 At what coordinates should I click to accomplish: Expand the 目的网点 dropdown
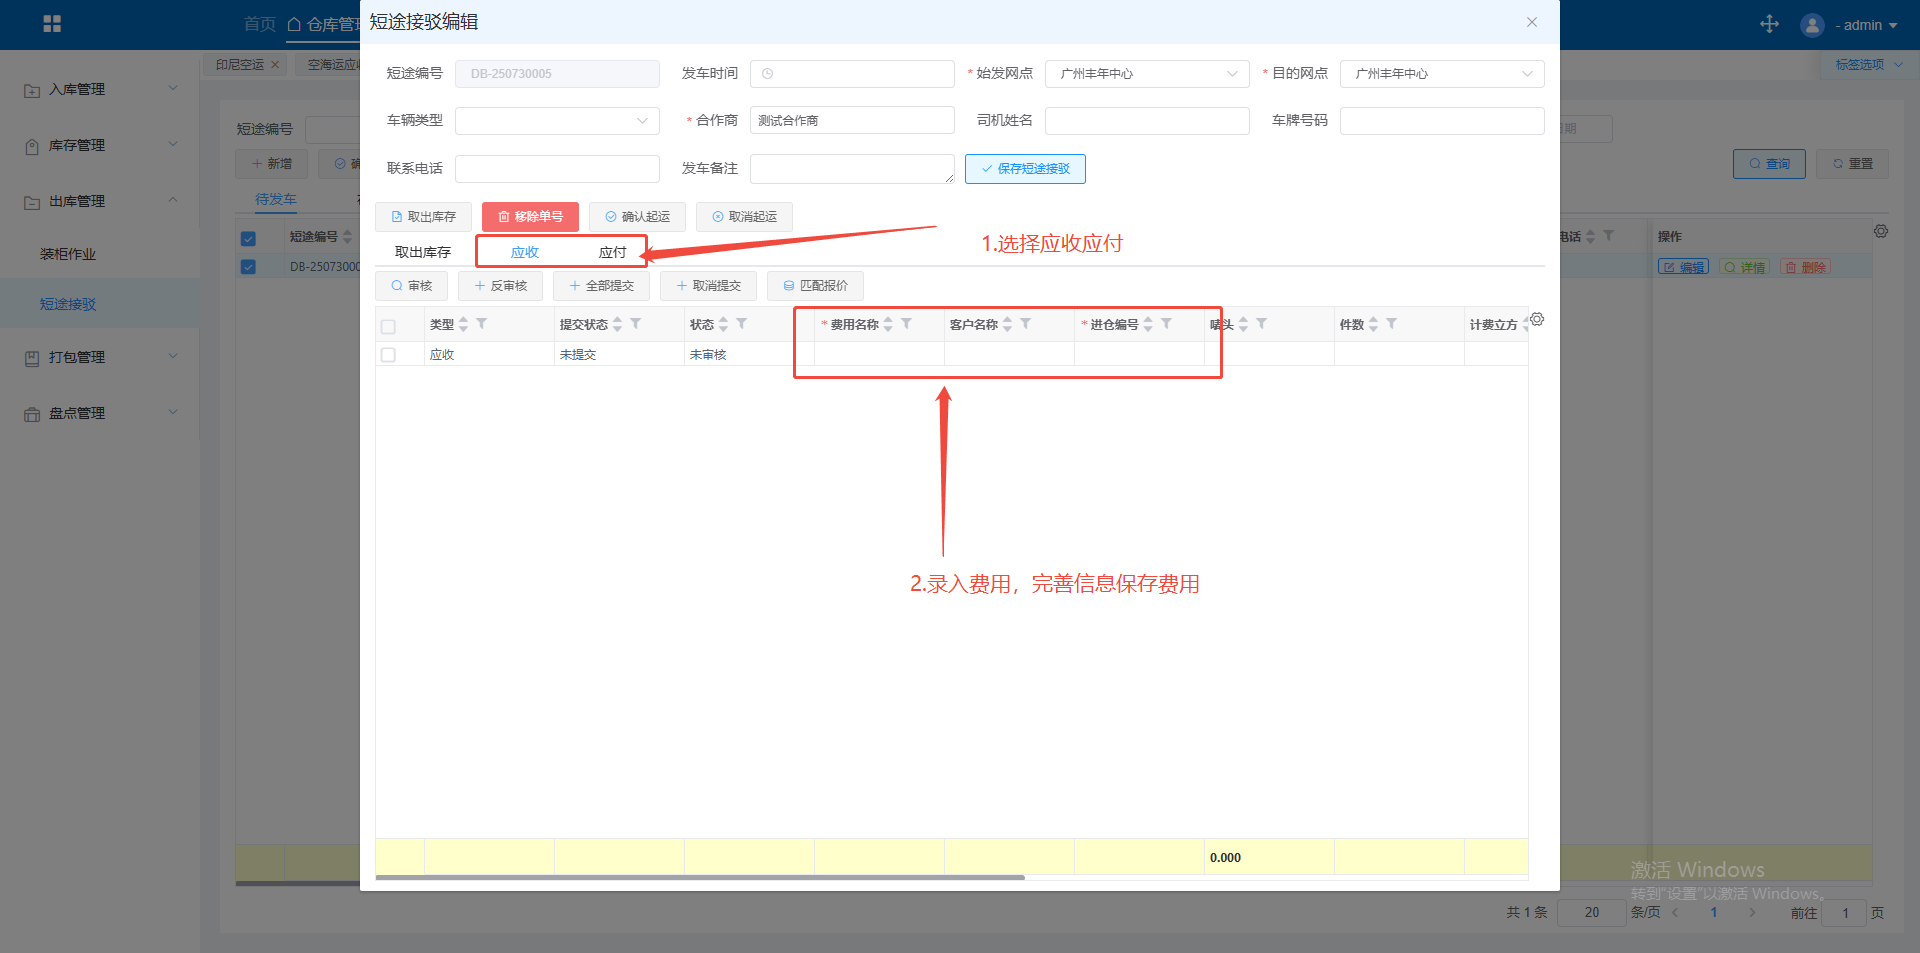(x=1441, y=74)
